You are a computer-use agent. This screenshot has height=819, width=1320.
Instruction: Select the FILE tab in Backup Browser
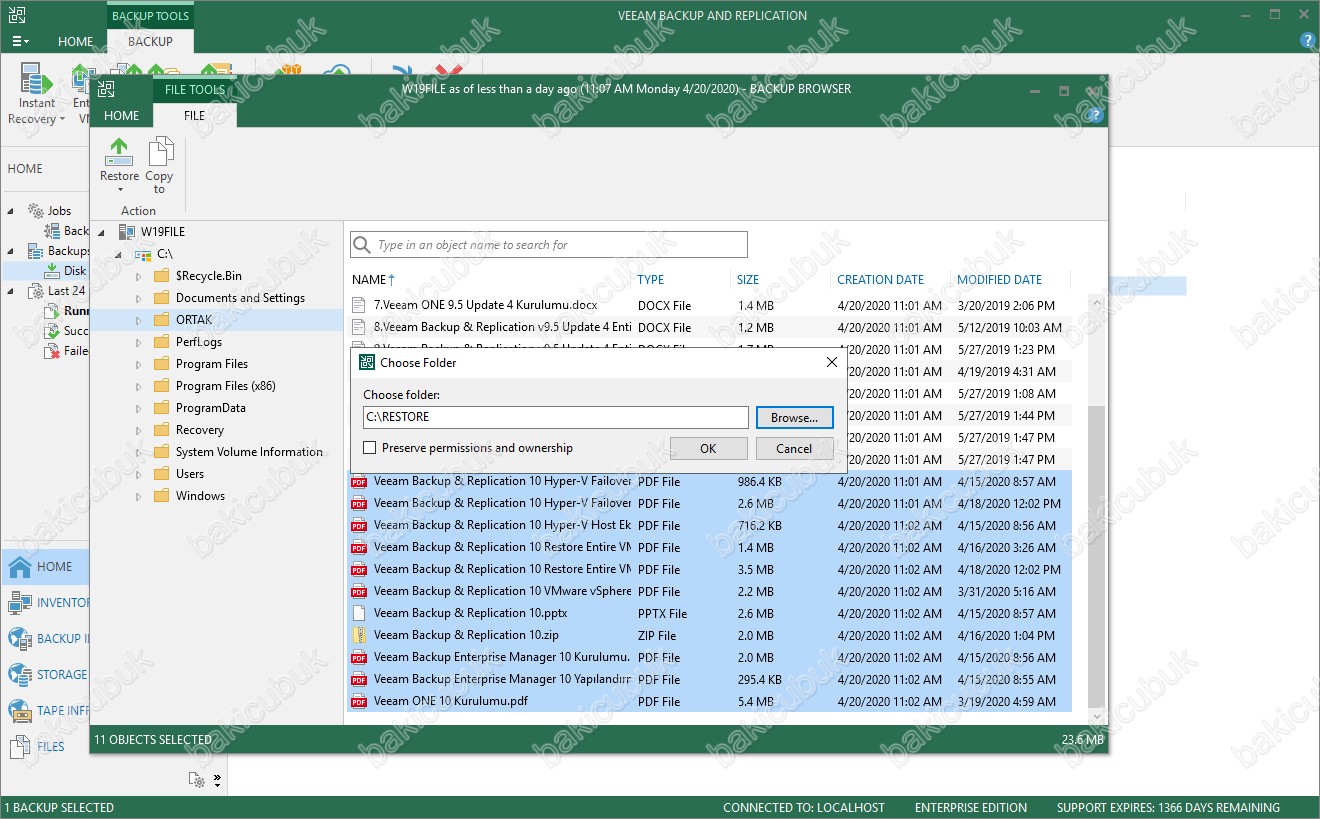click(194, 116)
